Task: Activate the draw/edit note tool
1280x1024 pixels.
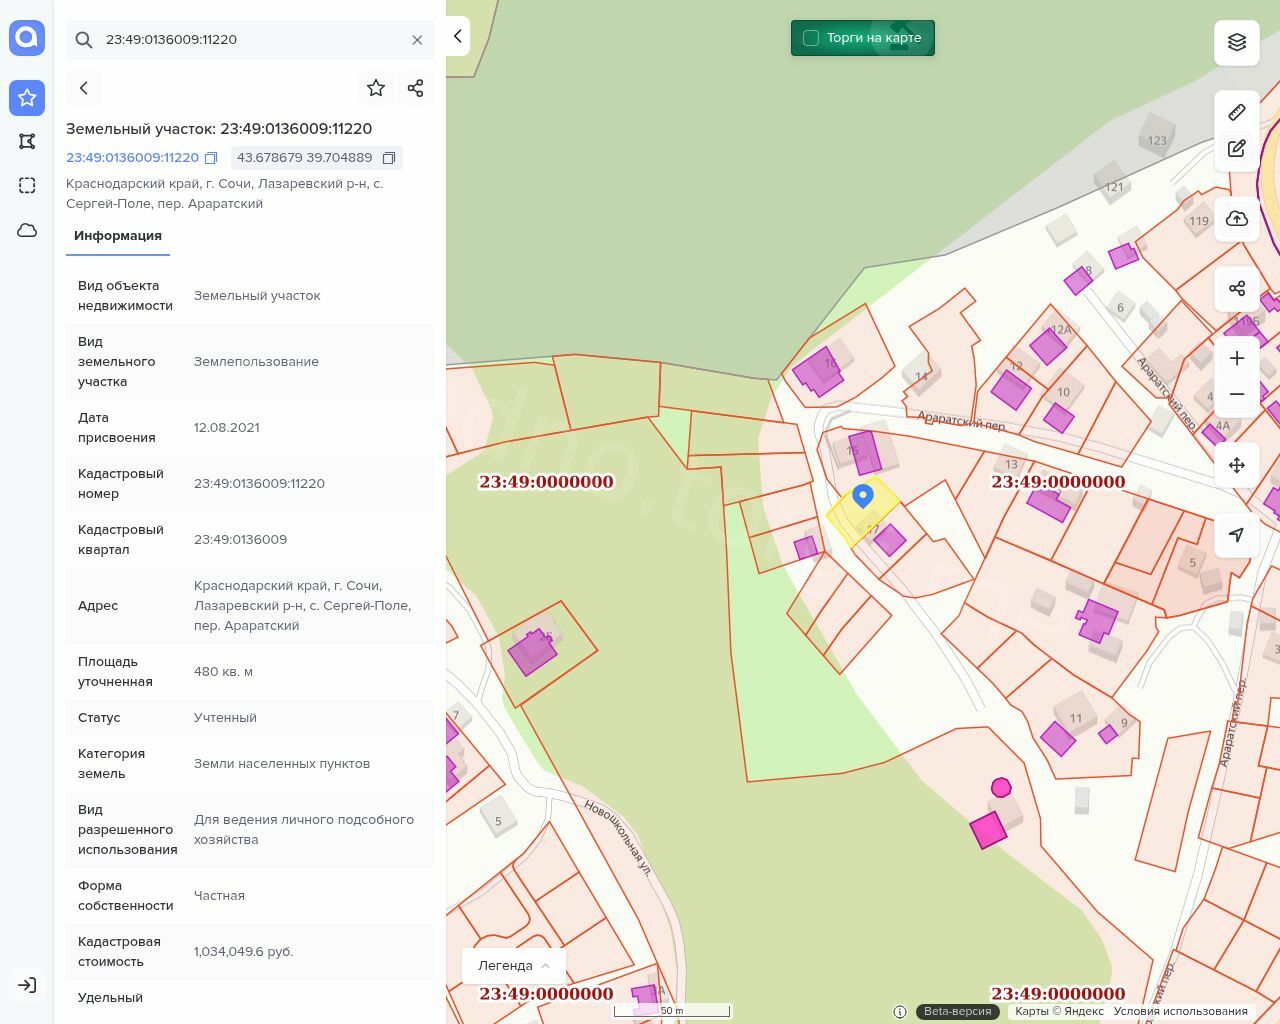Action: (1237, 149)
